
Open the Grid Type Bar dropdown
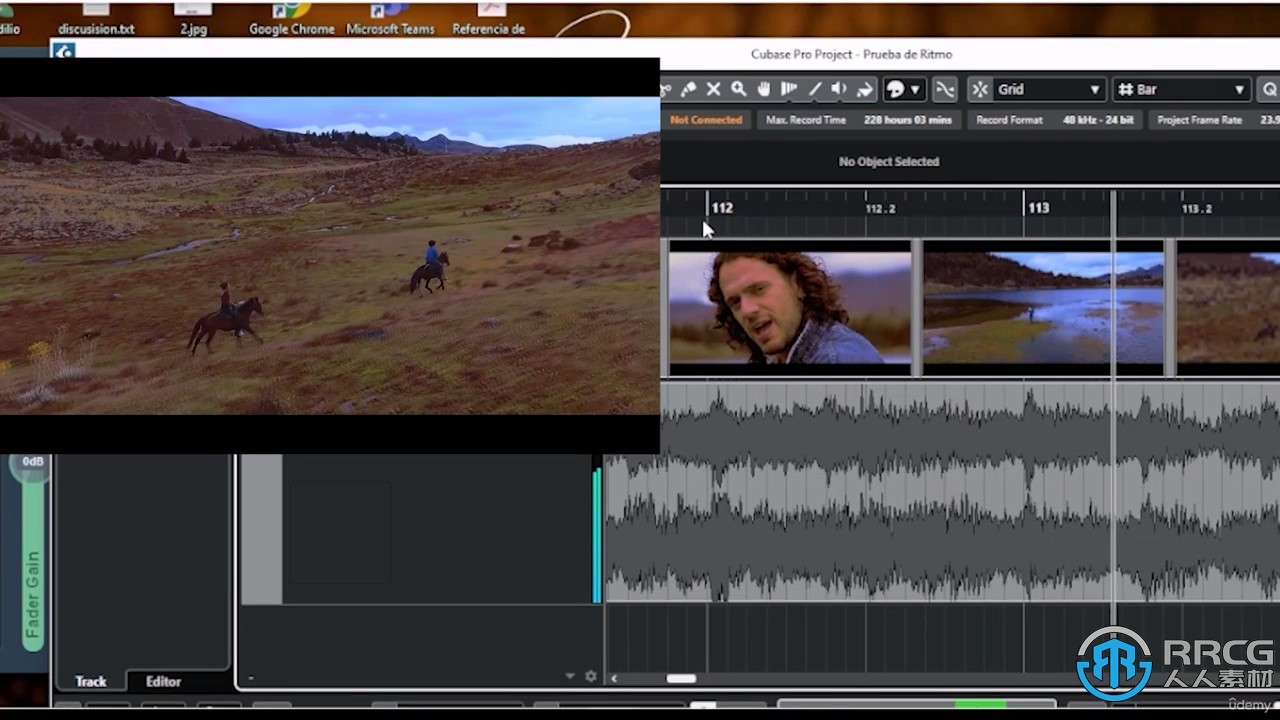1182,89
